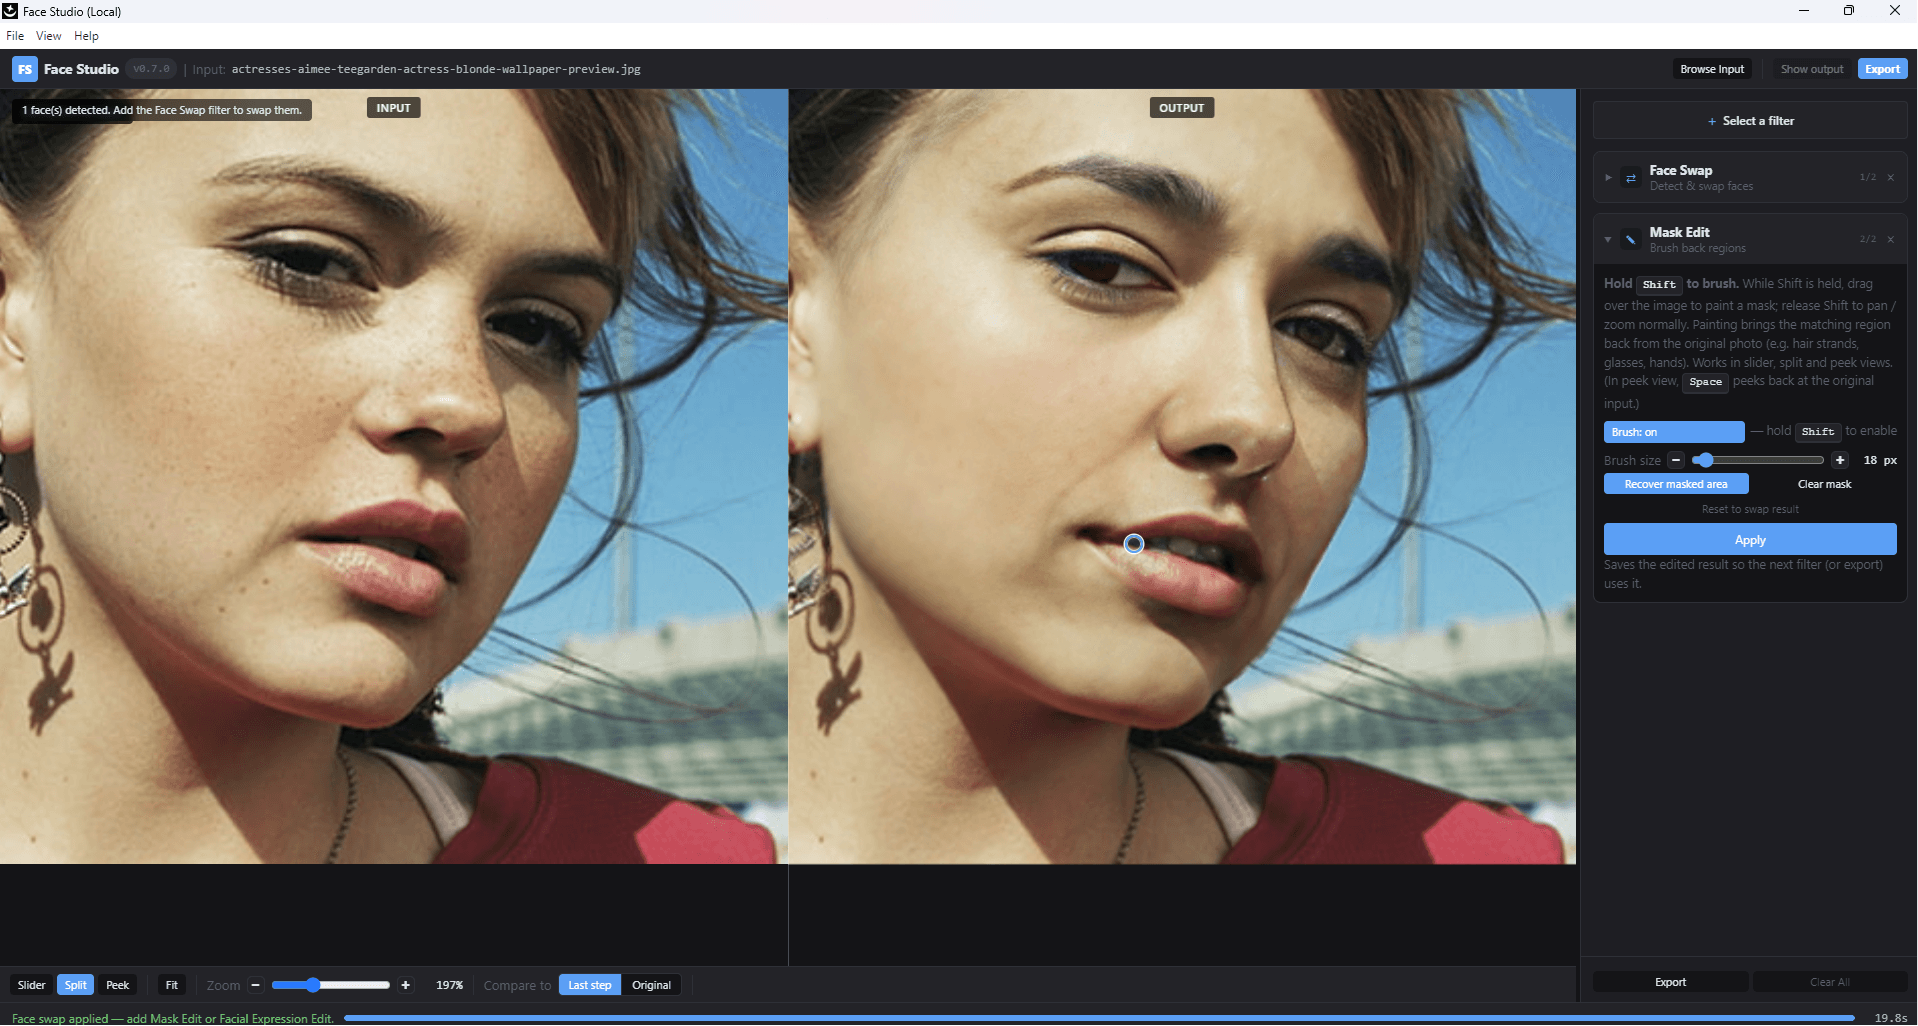Fit the image to the view

pyautogui.click(x=172, y=985)
